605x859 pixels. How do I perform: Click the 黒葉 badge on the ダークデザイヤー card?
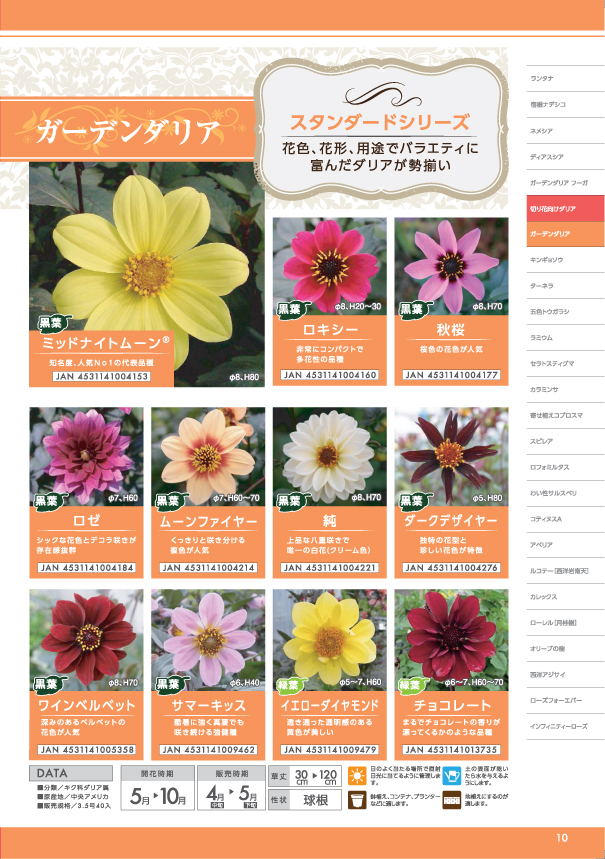click(x=414, y=501)
